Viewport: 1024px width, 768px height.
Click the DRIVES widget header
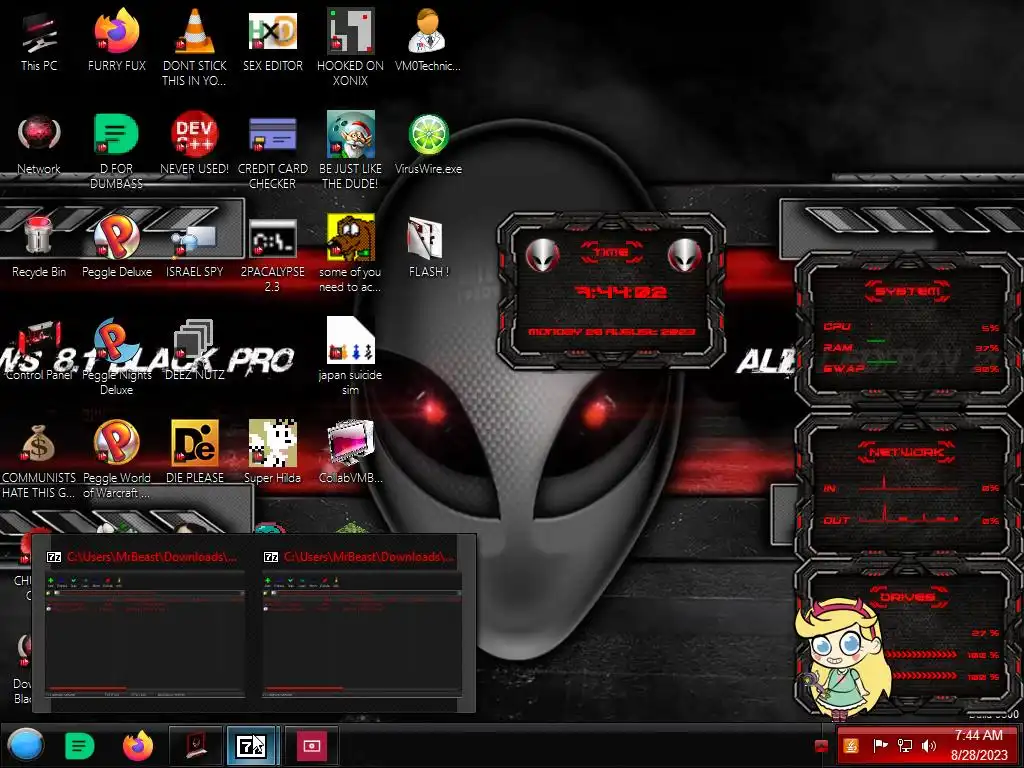coord(908,596)
